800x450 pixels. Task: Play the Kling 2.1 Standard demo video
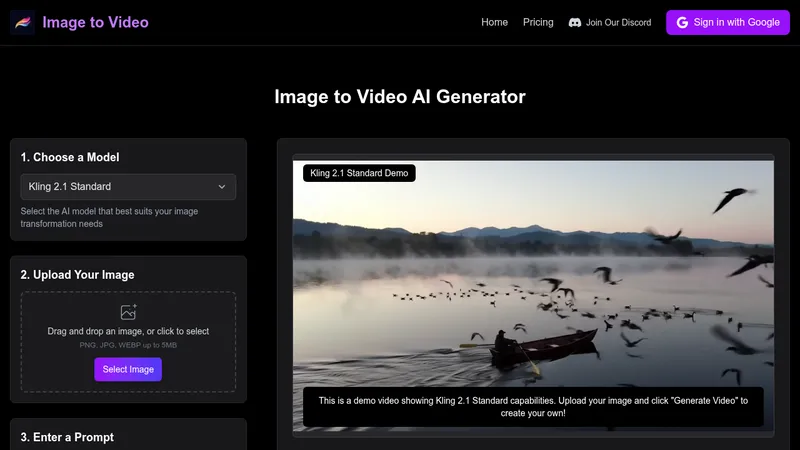point(533,296)
